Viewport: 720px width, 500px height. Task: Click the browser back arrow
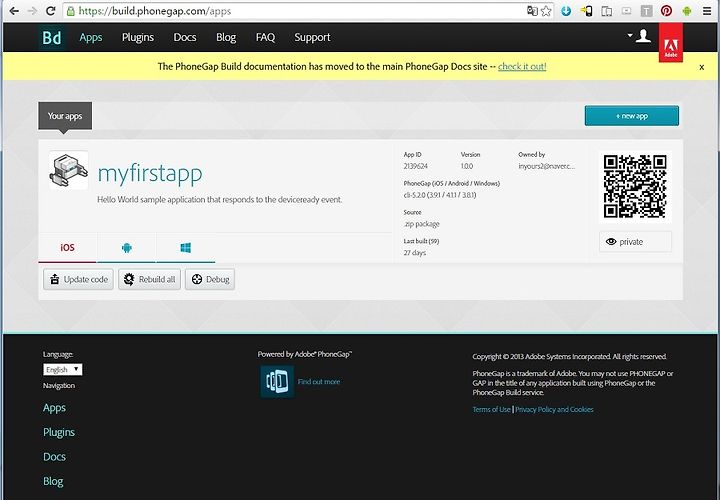[x=14, y=11]
